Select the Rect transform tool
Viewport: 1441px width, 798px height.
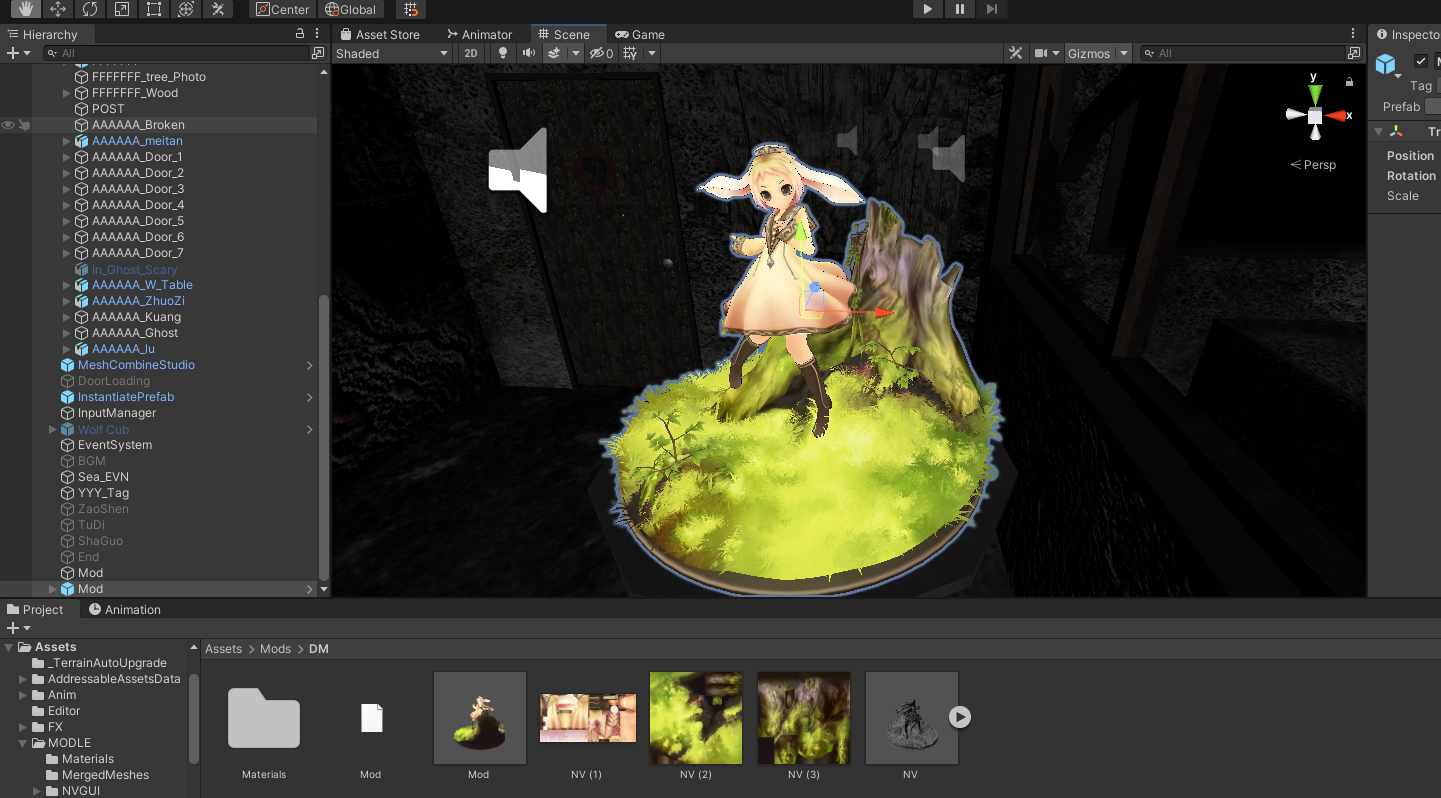point(152,9)
